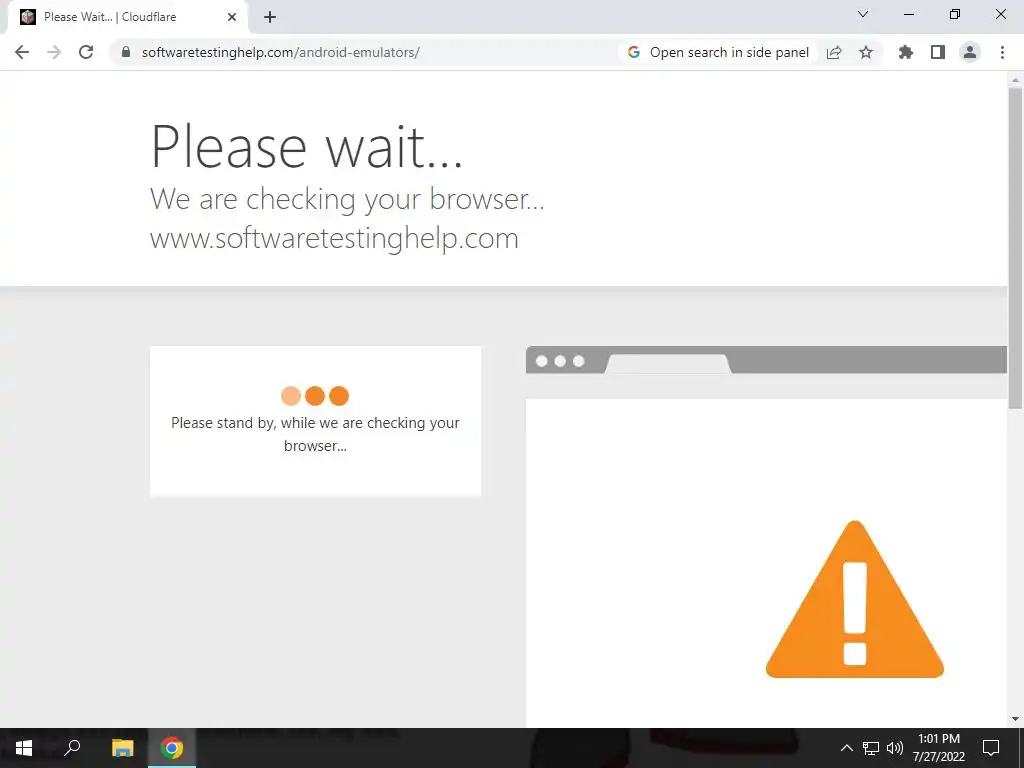
Task: Reload the current page
Action: [86, 52]
